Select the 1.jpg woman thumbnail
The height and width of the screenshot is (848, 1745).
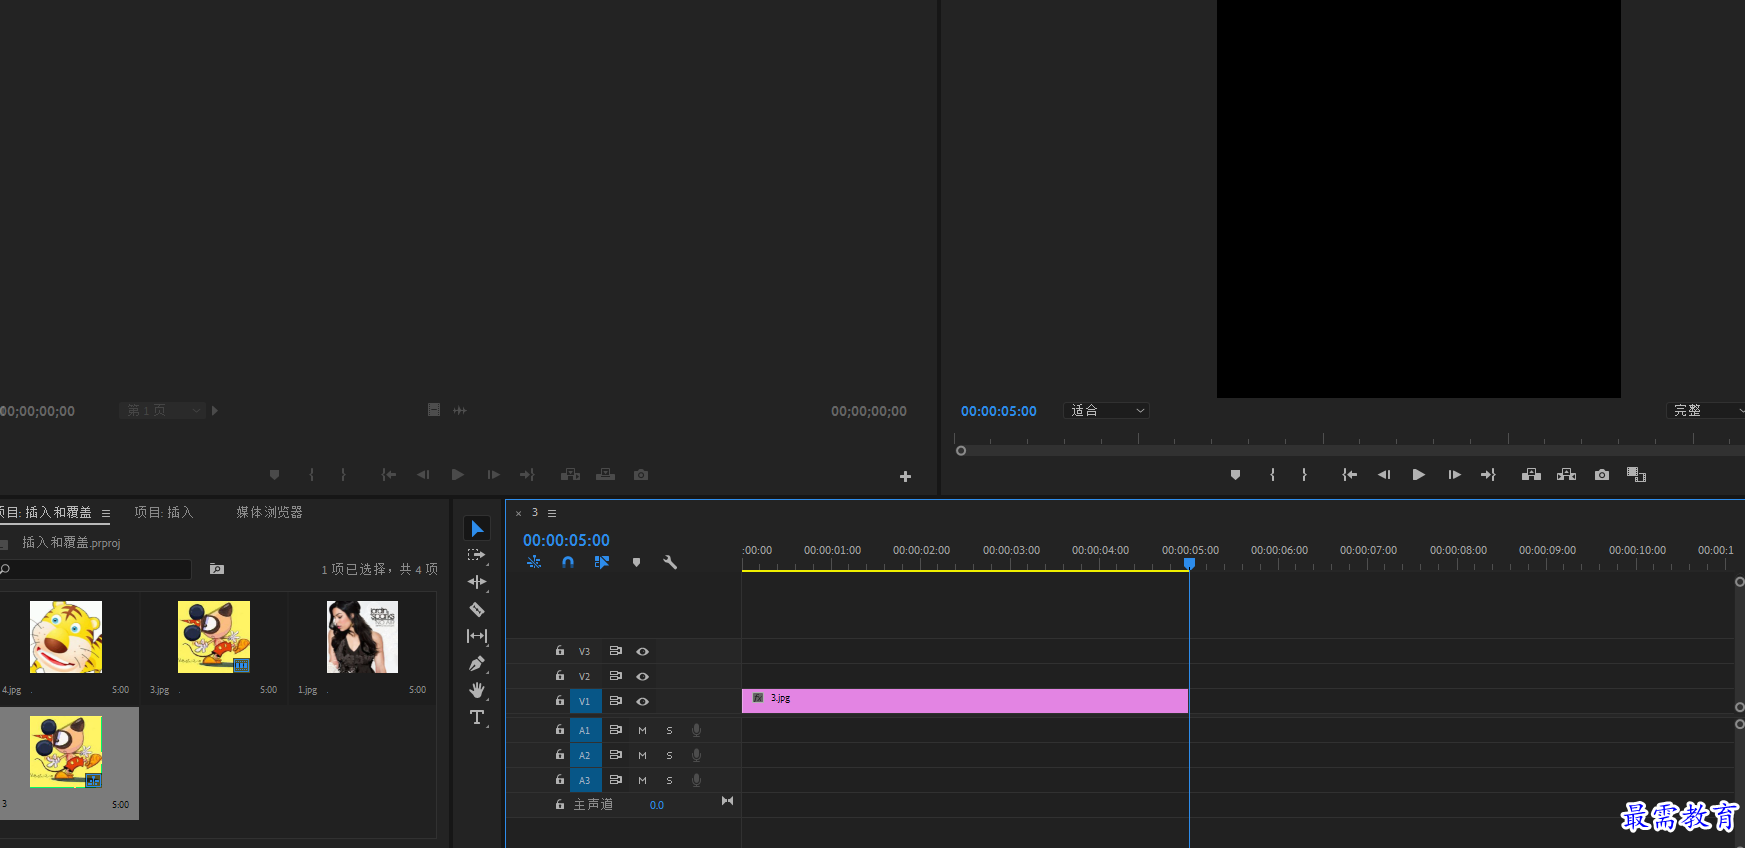tap(362, 637)
